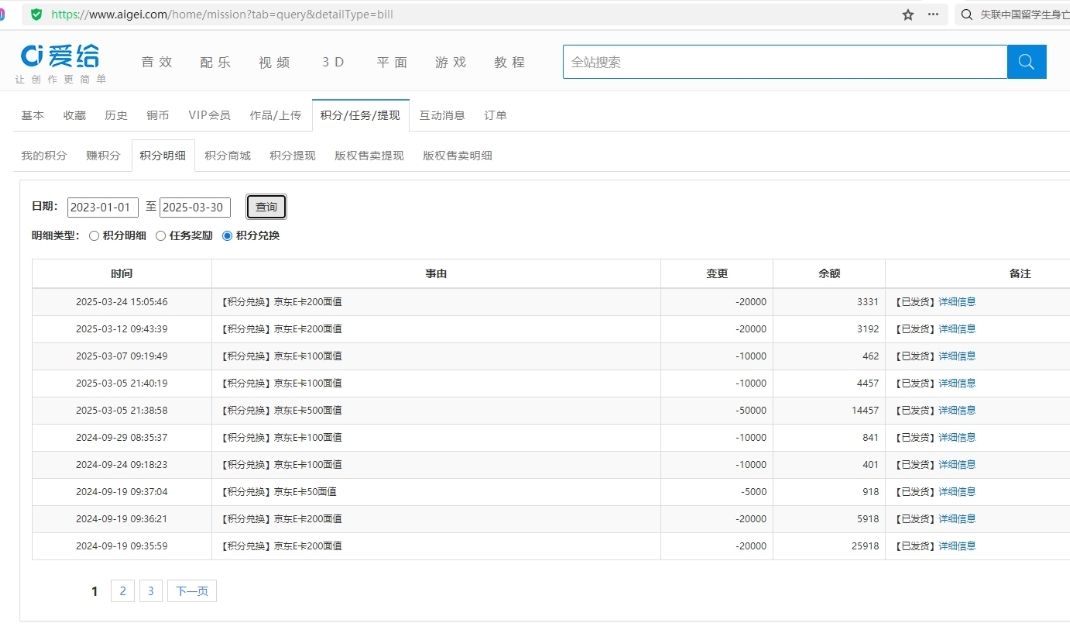Select the 任务奖励 radio button

click(161, 236)
